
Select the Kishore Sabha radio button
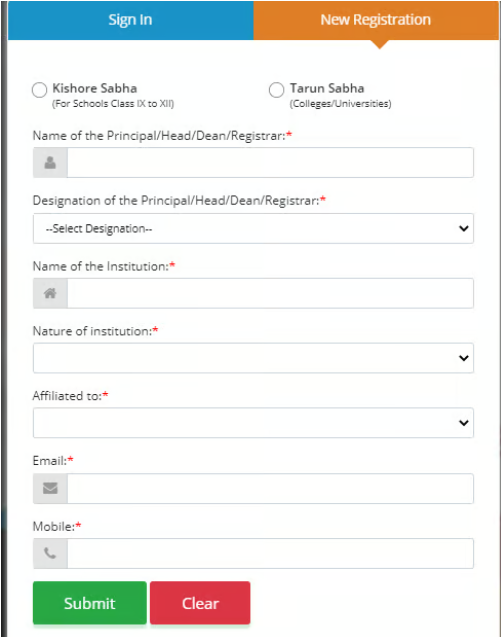pyautogui.click(x=39, y=90)
